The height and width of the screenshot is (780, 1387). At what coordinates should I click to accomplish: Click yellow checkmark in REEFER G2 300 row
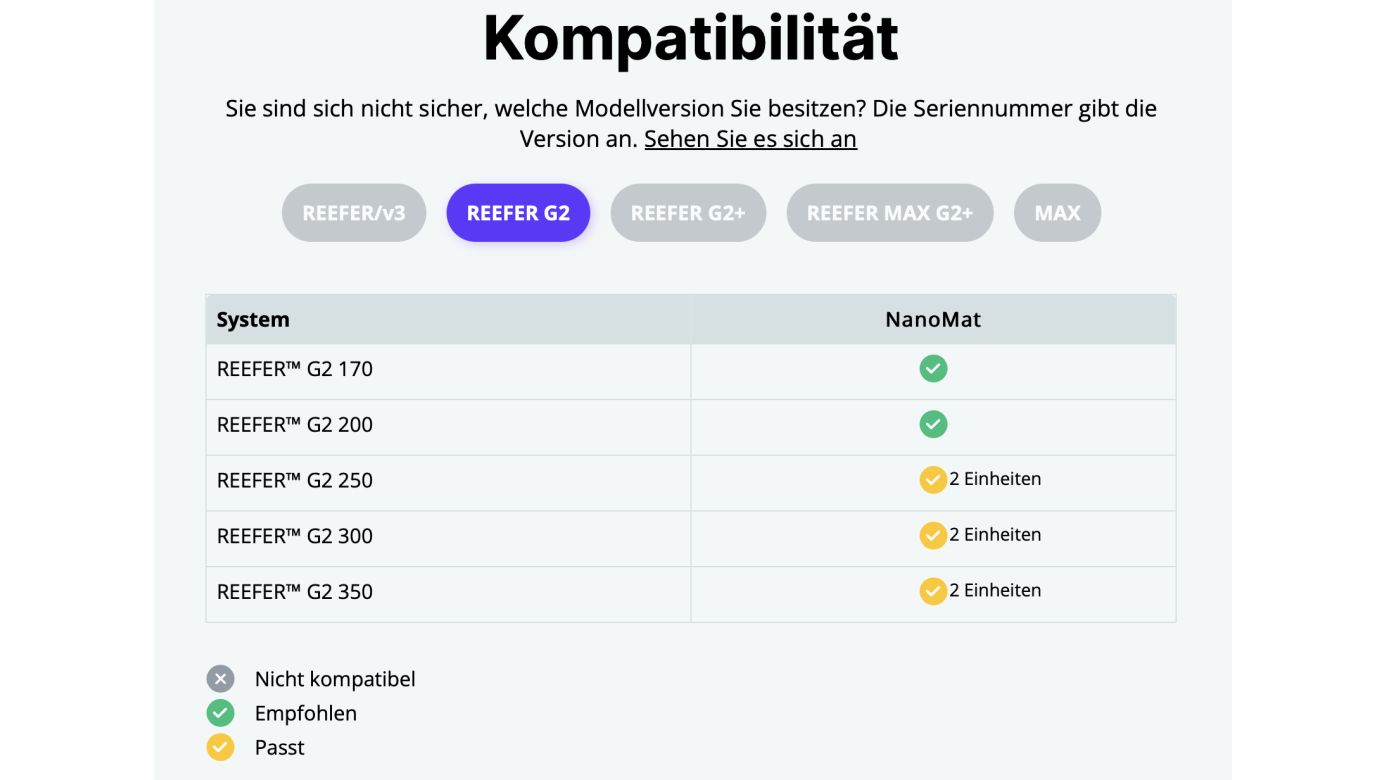933,536
